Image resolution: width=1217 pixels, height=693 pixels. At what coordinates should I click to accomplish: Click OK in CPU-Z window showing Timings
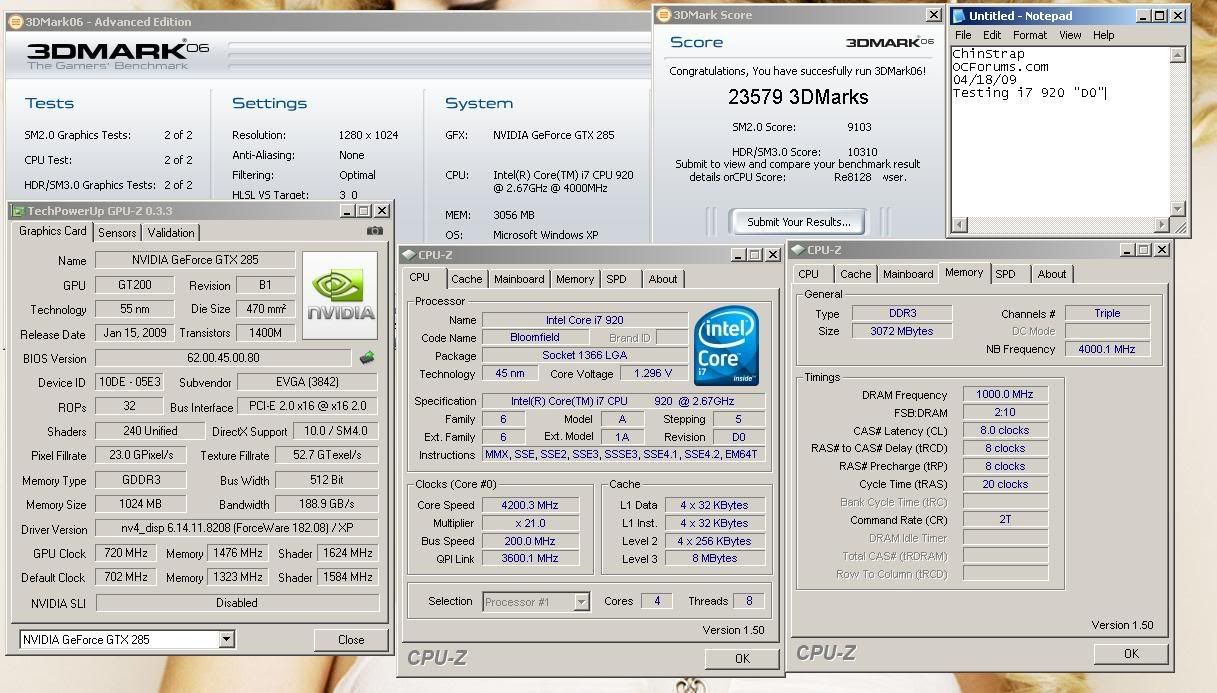(x=1131, y=653)
